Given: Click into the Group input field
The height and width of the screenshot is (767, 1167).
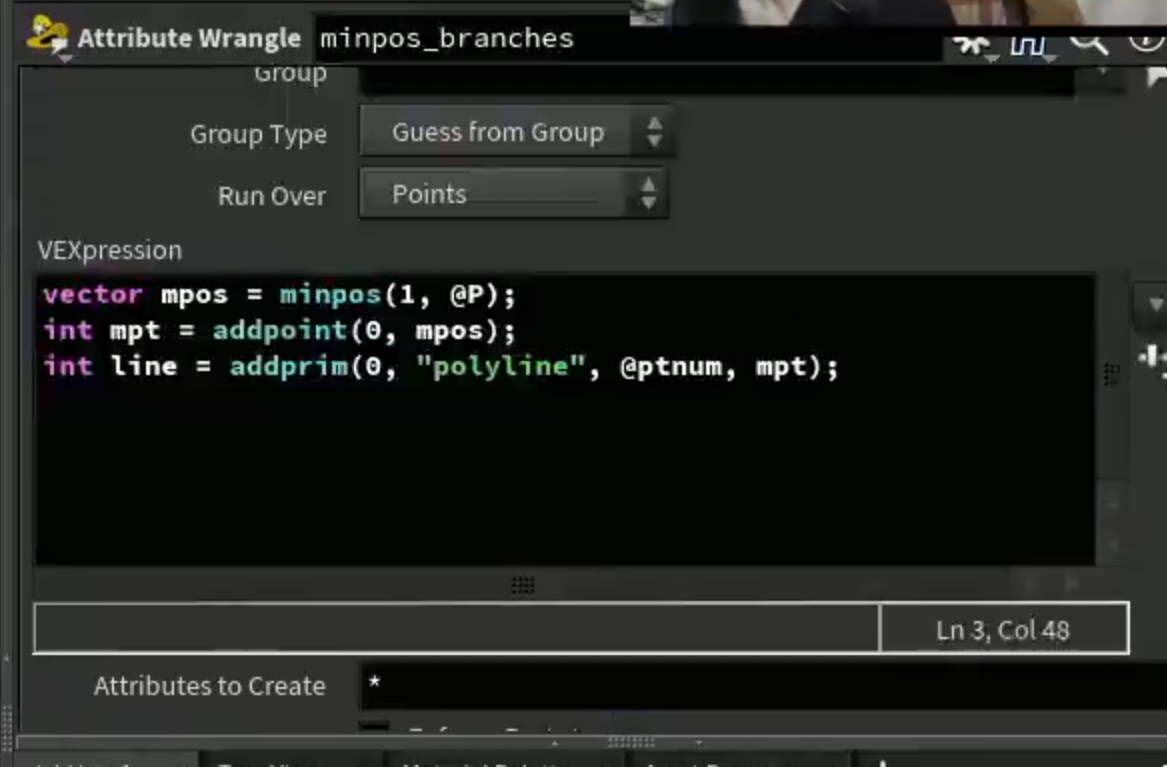Looking at the screenshot, I should point(717,79).
